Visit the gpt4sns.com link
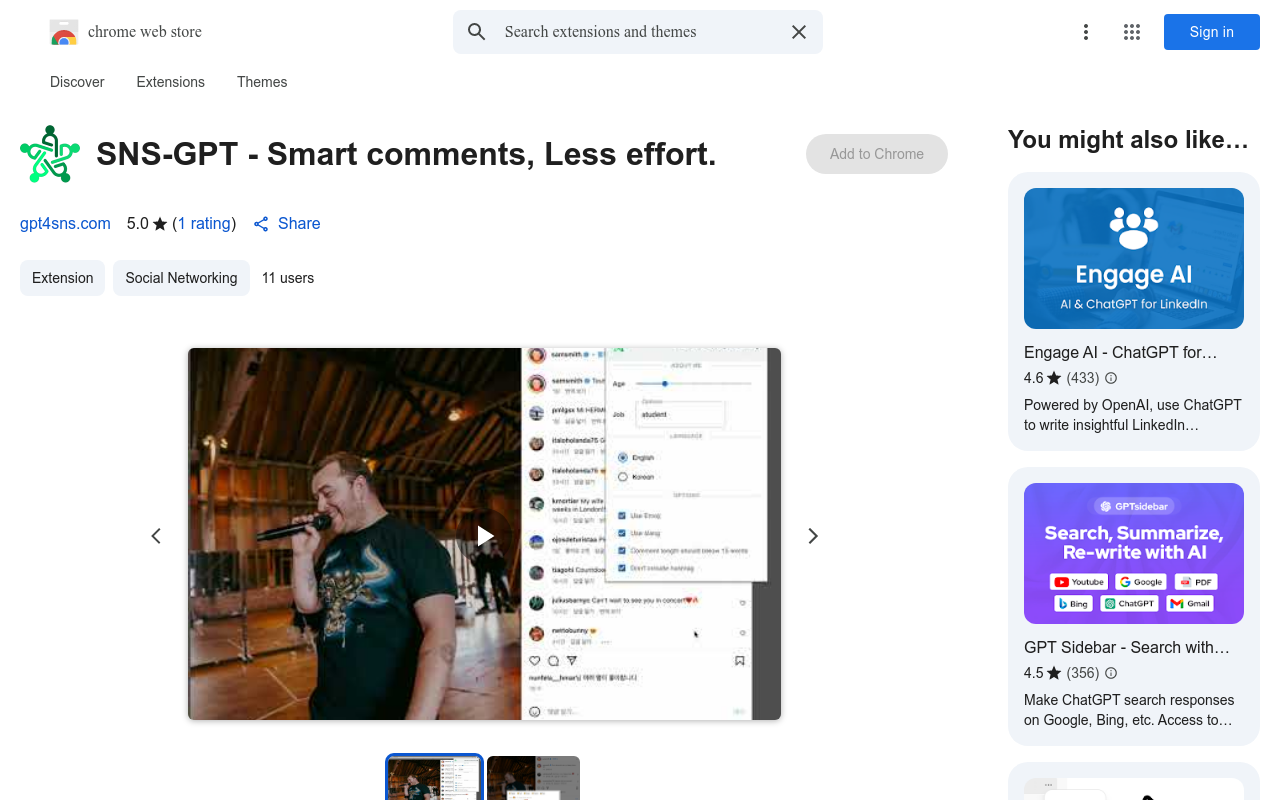Viewport: 1280px width, 800px height. click(x=65, y=224)
